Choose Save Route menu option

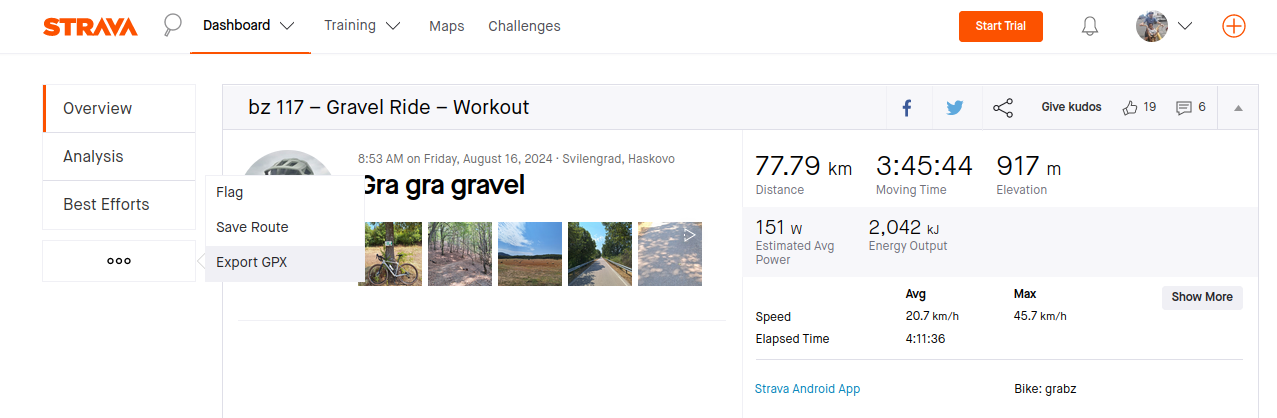[x=252, y=228]
